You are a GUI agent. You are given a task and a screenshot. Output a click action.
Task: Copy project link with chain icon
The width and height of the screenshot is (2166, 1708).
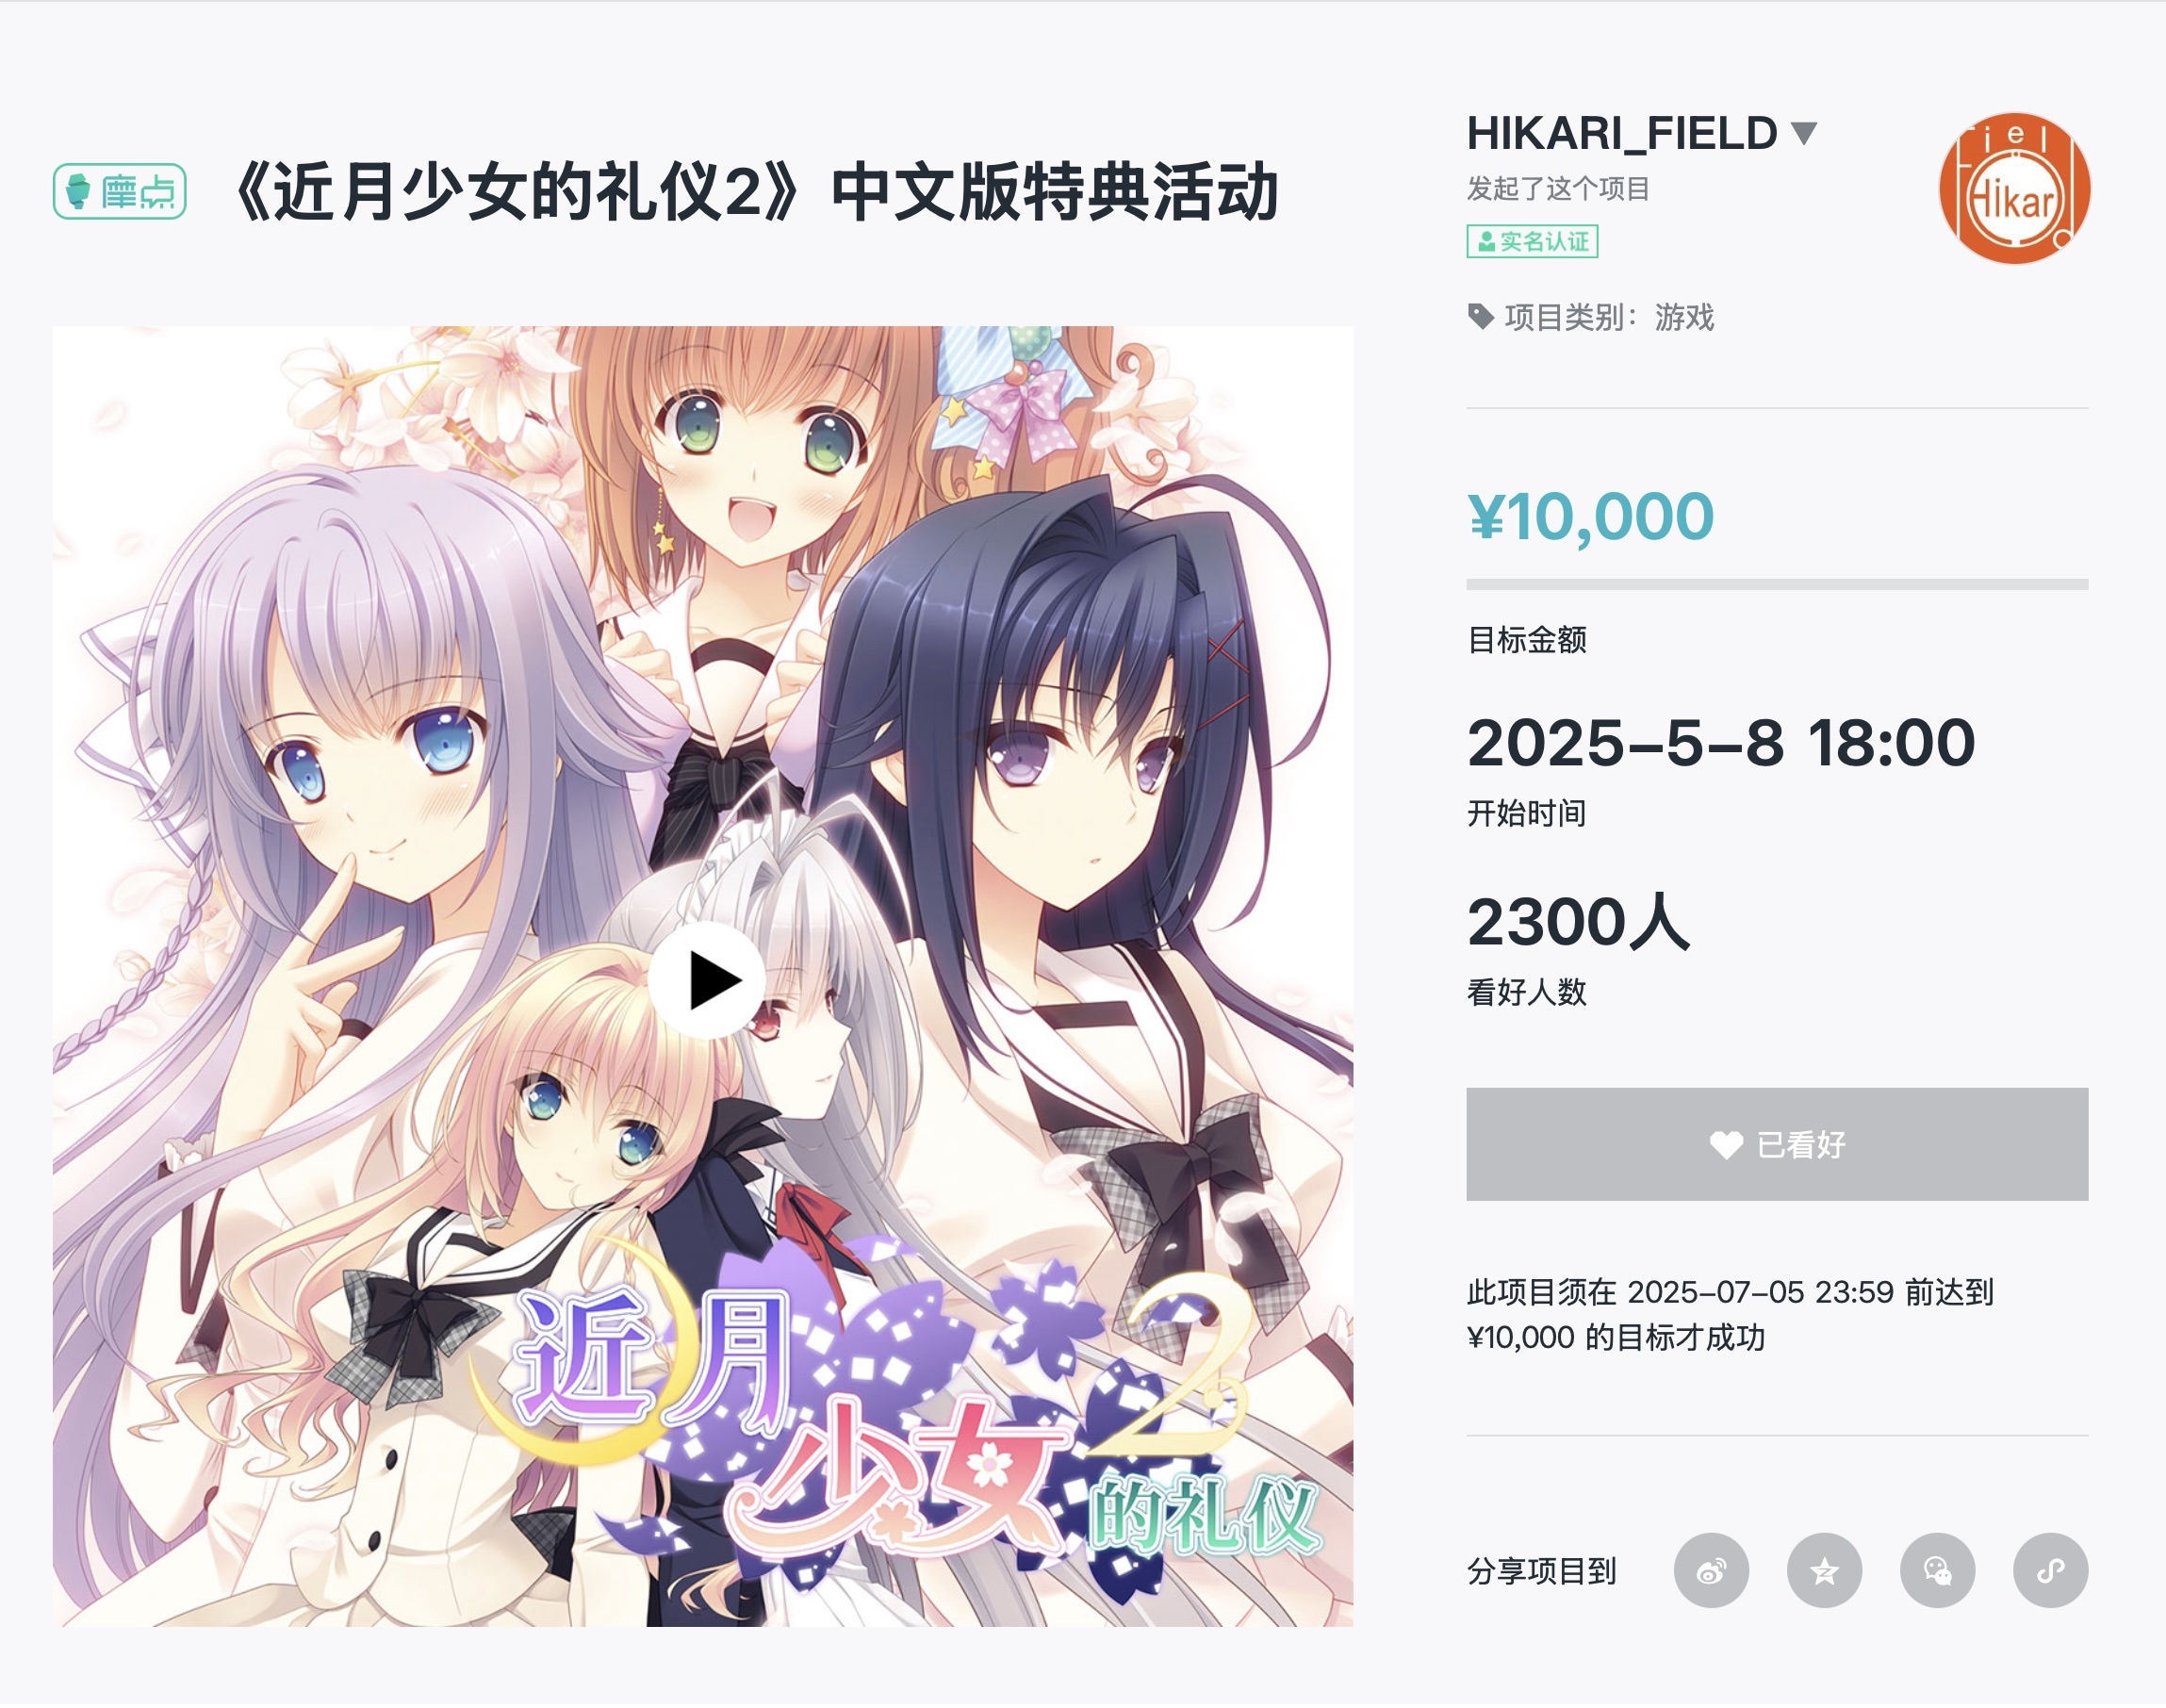pyautogui.click(x=2050, y=1571)
